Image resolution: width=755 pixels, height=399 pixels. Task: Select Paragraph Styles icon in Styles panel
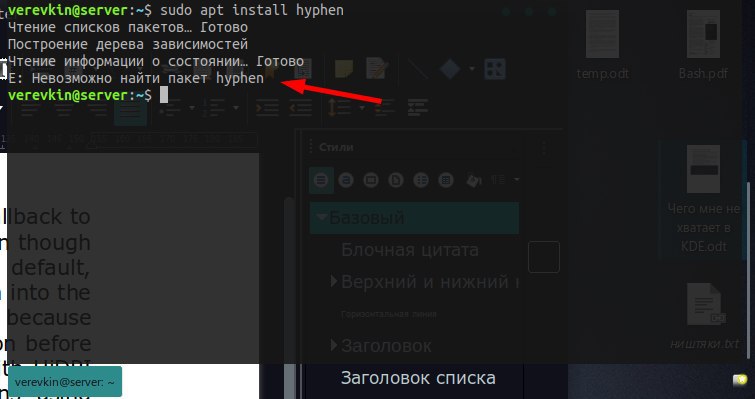321,180
